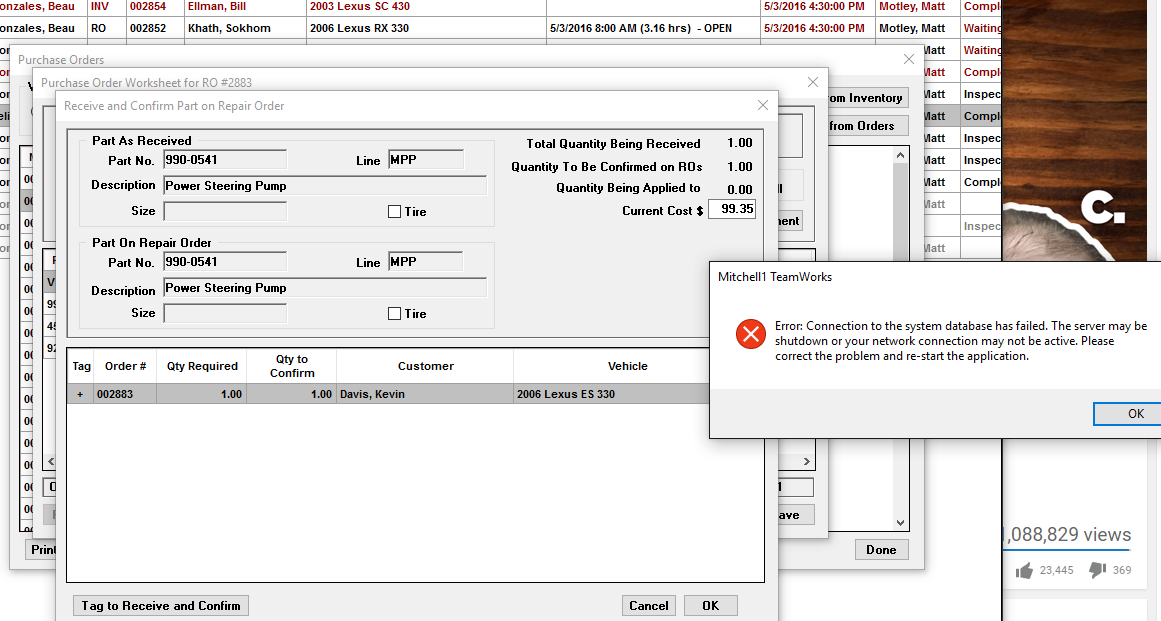
Task: Enable the Tire checkbox under Part As Received
Action: point(394,212)
